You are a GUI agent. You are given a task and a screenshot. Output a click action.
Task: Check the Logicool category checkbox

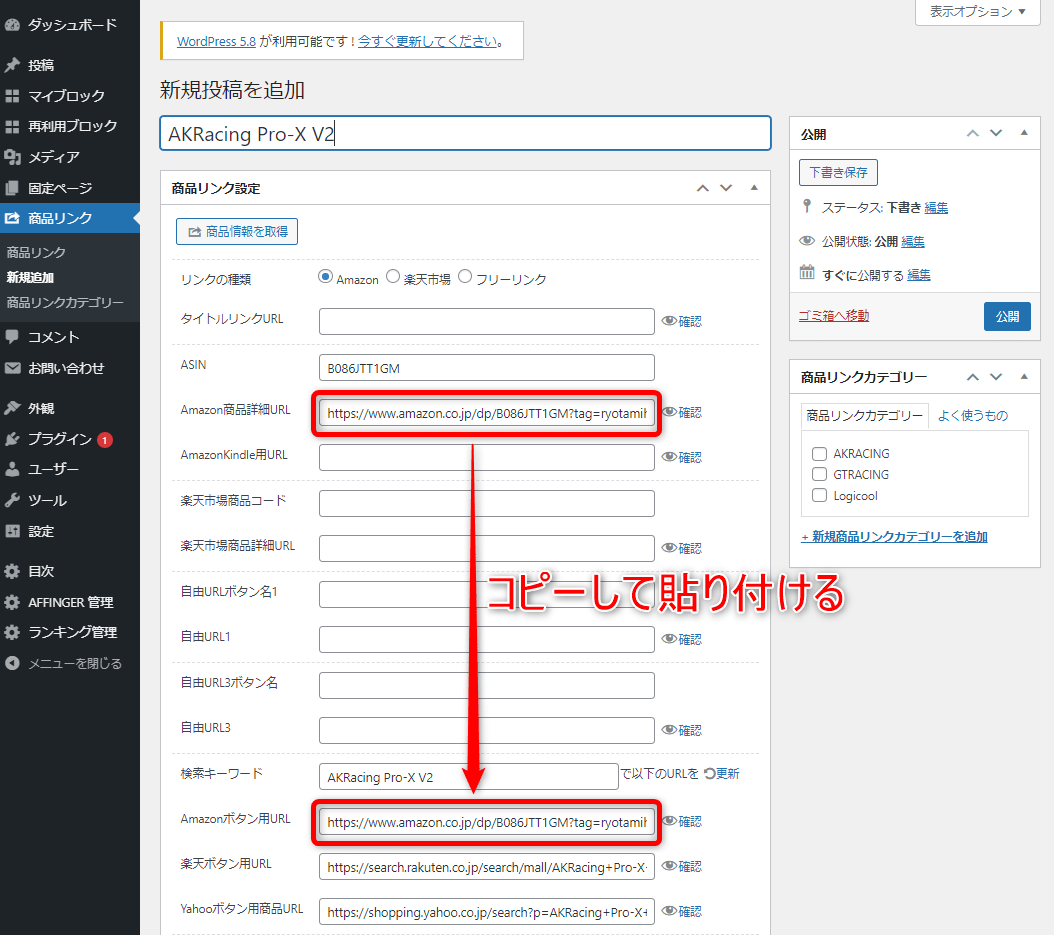[x=819, y=495]
